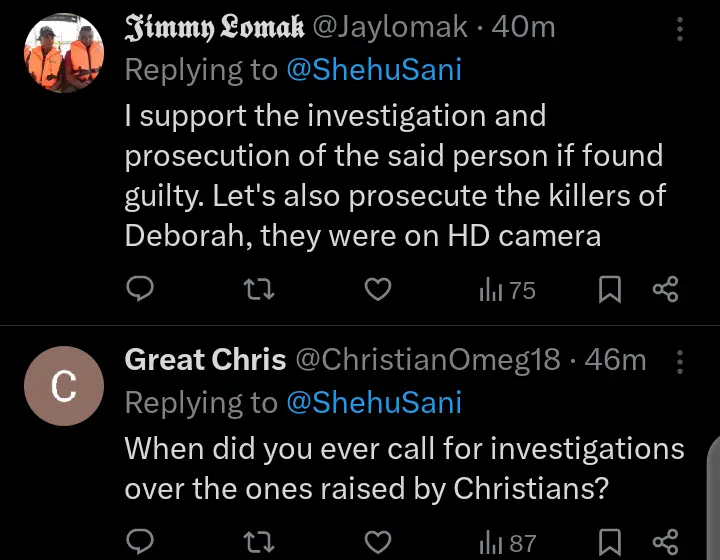Retweet Great Chris's reply
Screen dimensions: 720x560
(258, 543)
